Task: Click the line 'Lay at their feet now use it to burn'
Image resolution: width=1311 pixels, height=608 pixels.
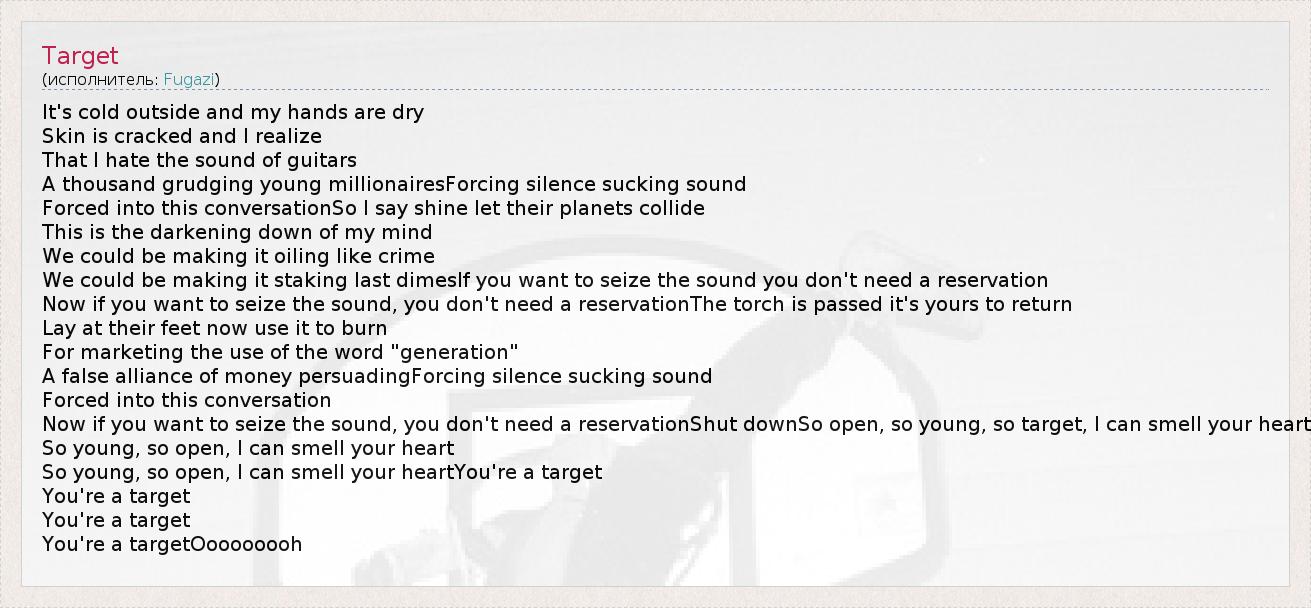Action: [x=214, y=328]
